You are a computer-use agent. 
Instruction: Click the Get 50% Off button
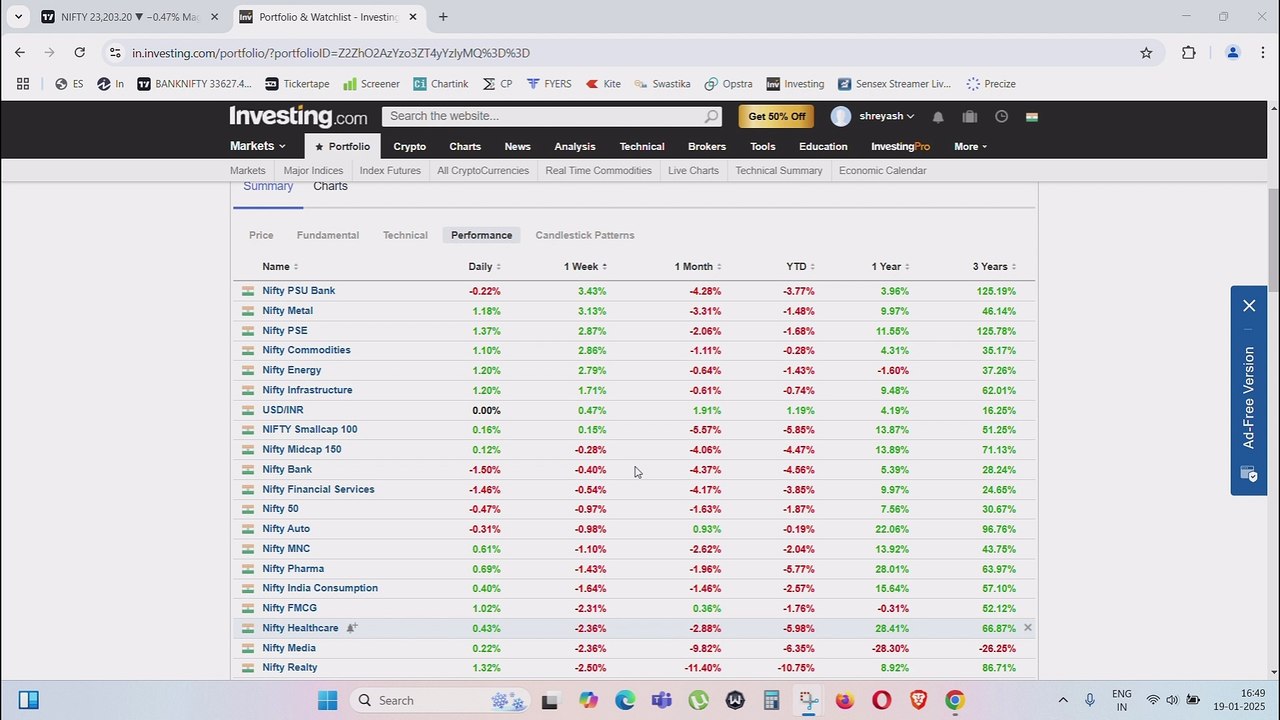click(776, 117)
